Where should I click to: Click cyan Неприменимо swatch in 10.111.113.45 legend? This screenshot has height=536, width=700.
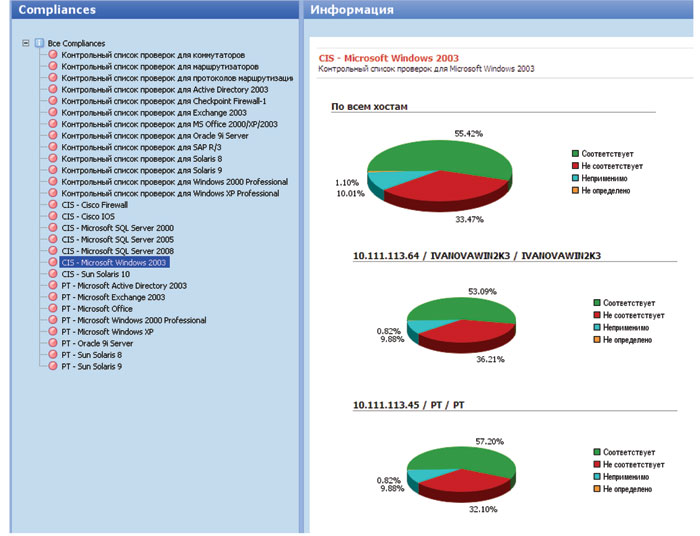597,477
